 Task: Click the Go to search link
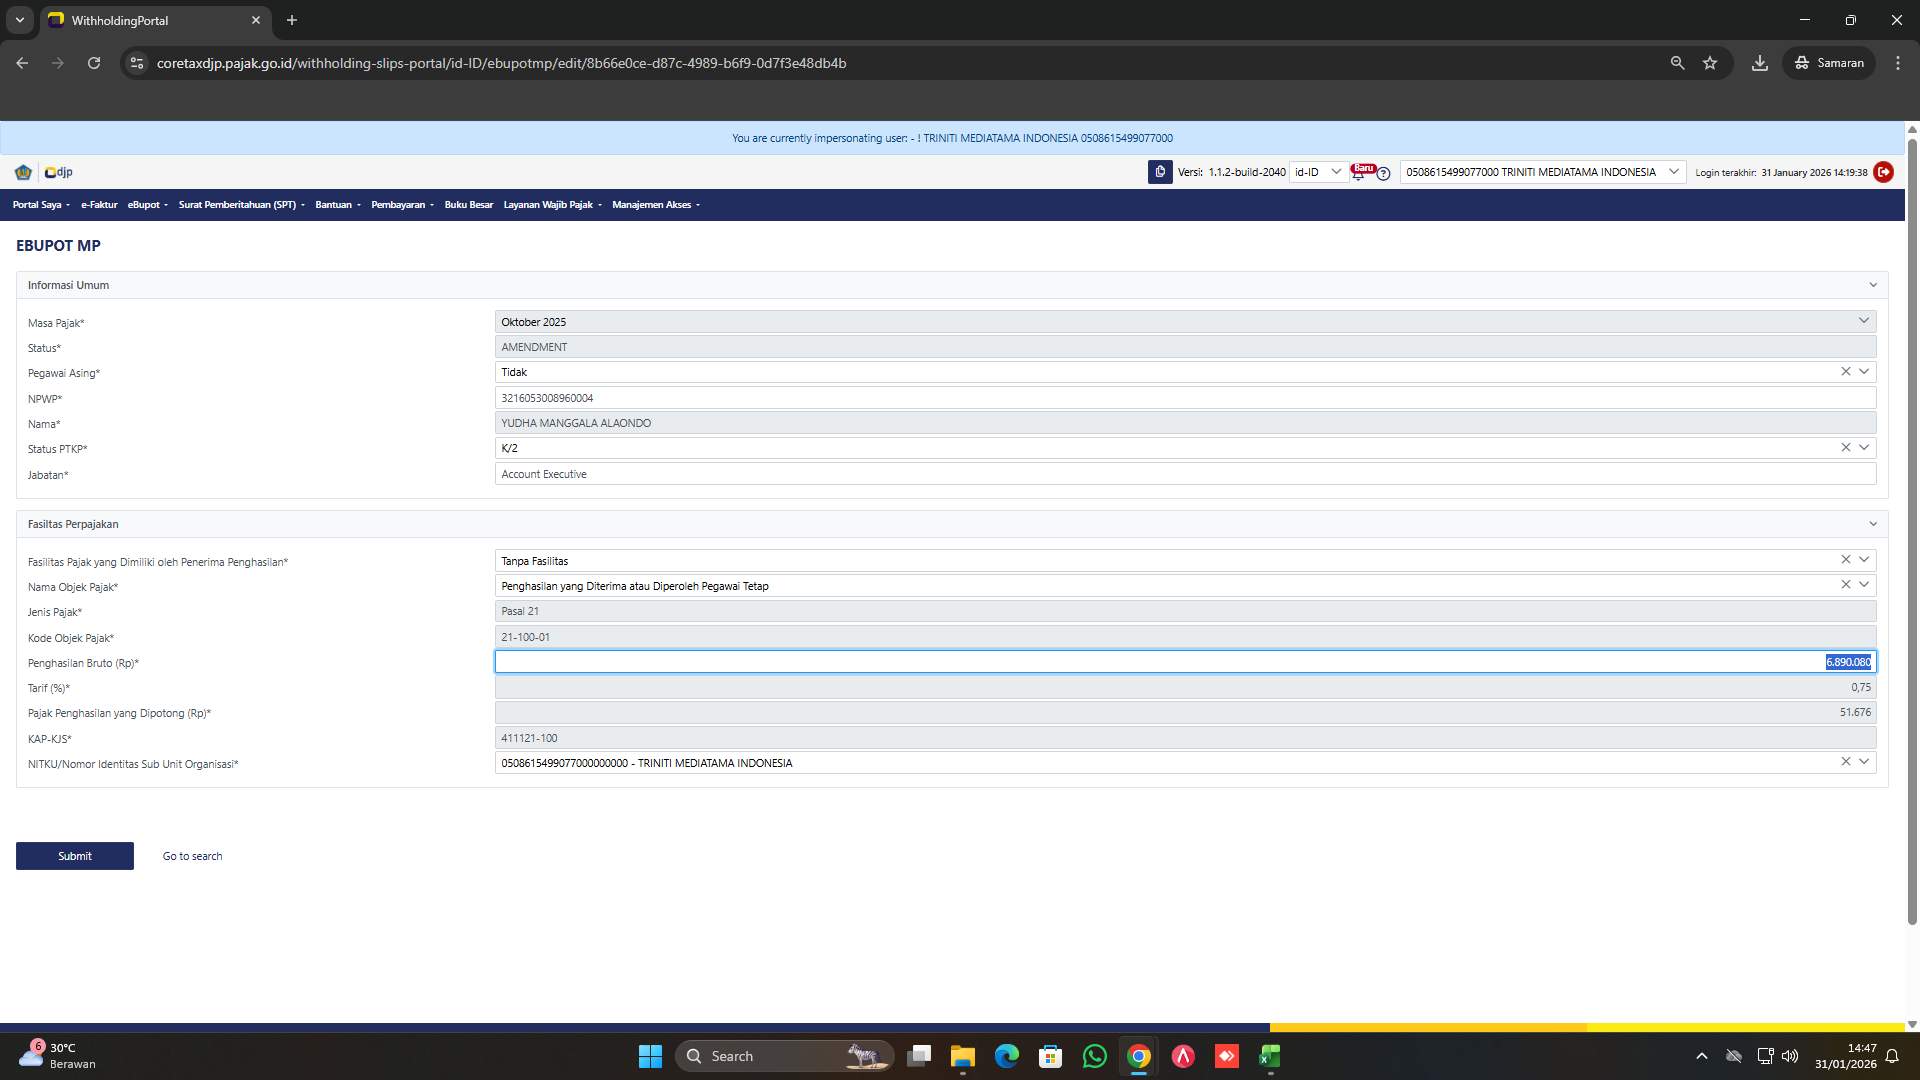(191, 856)
